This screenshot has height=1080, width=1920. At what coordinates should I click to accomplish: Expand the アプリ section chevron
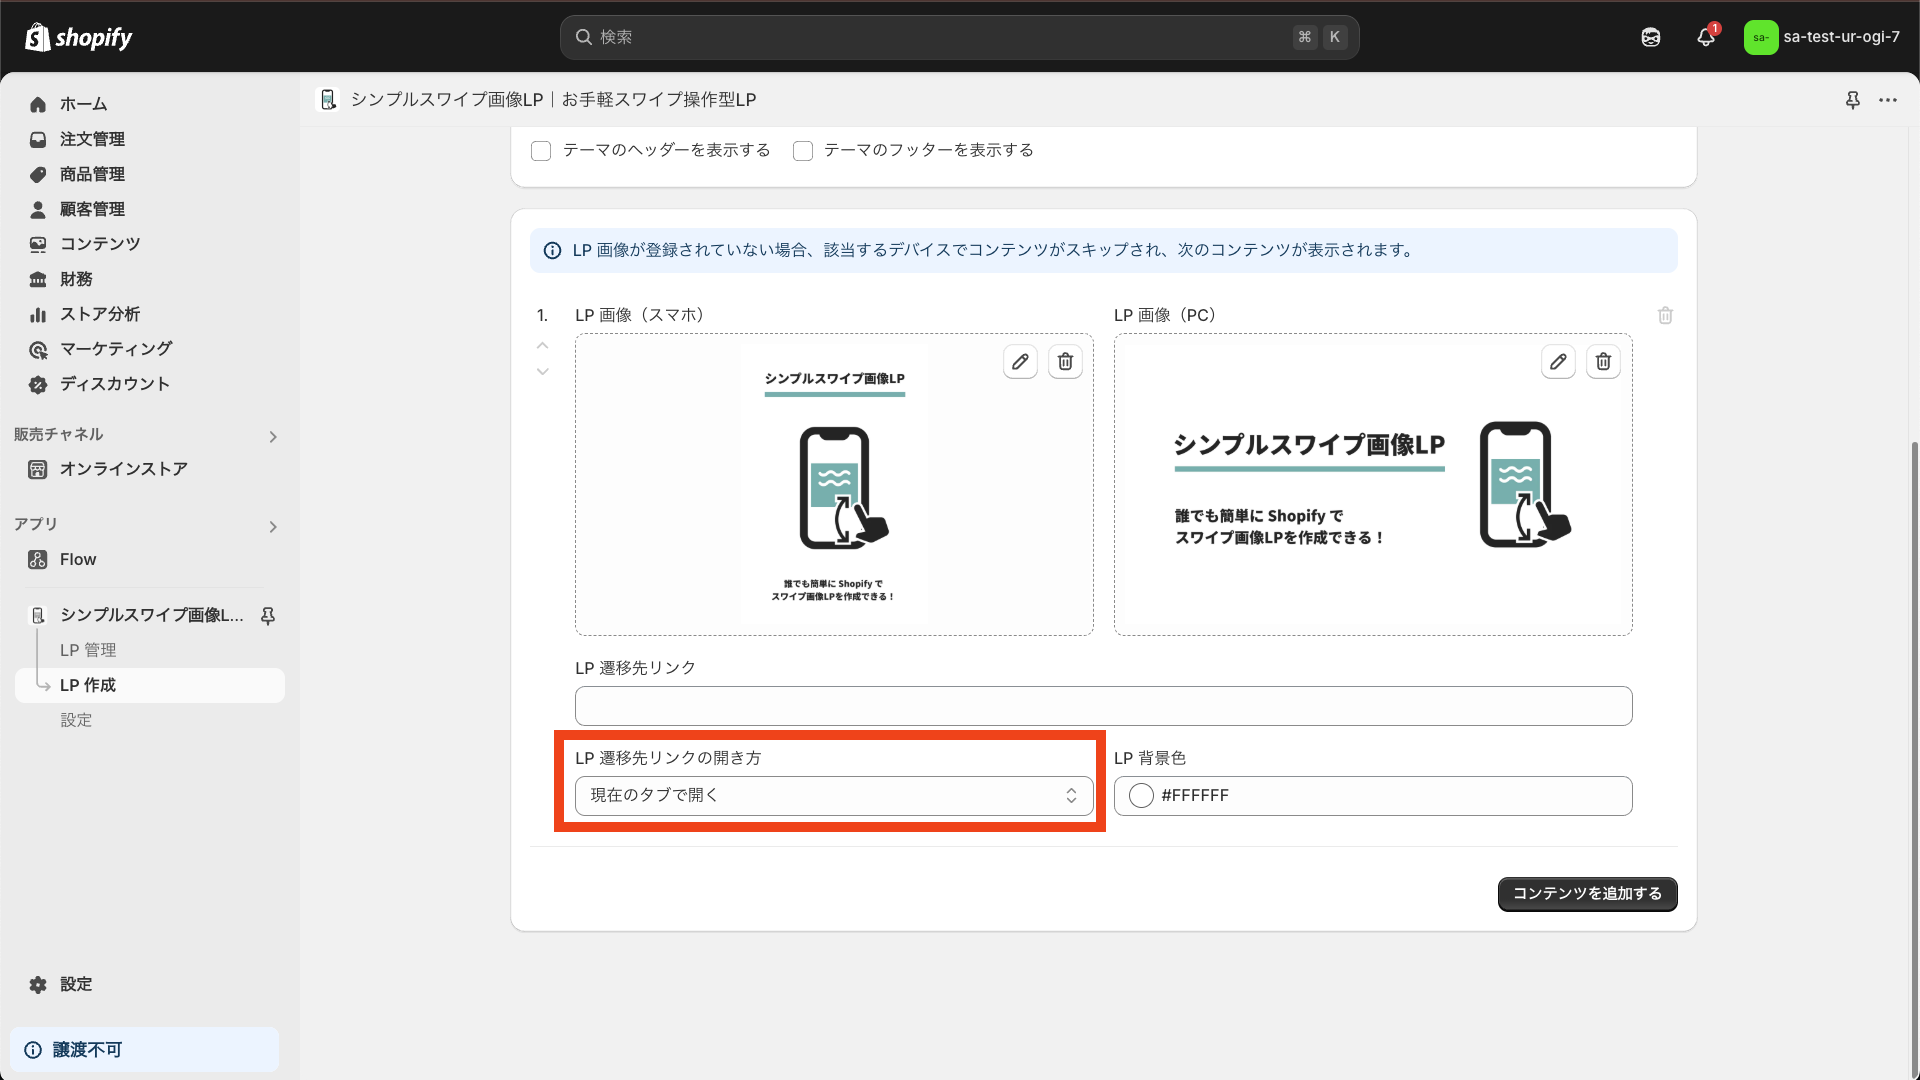273,527
